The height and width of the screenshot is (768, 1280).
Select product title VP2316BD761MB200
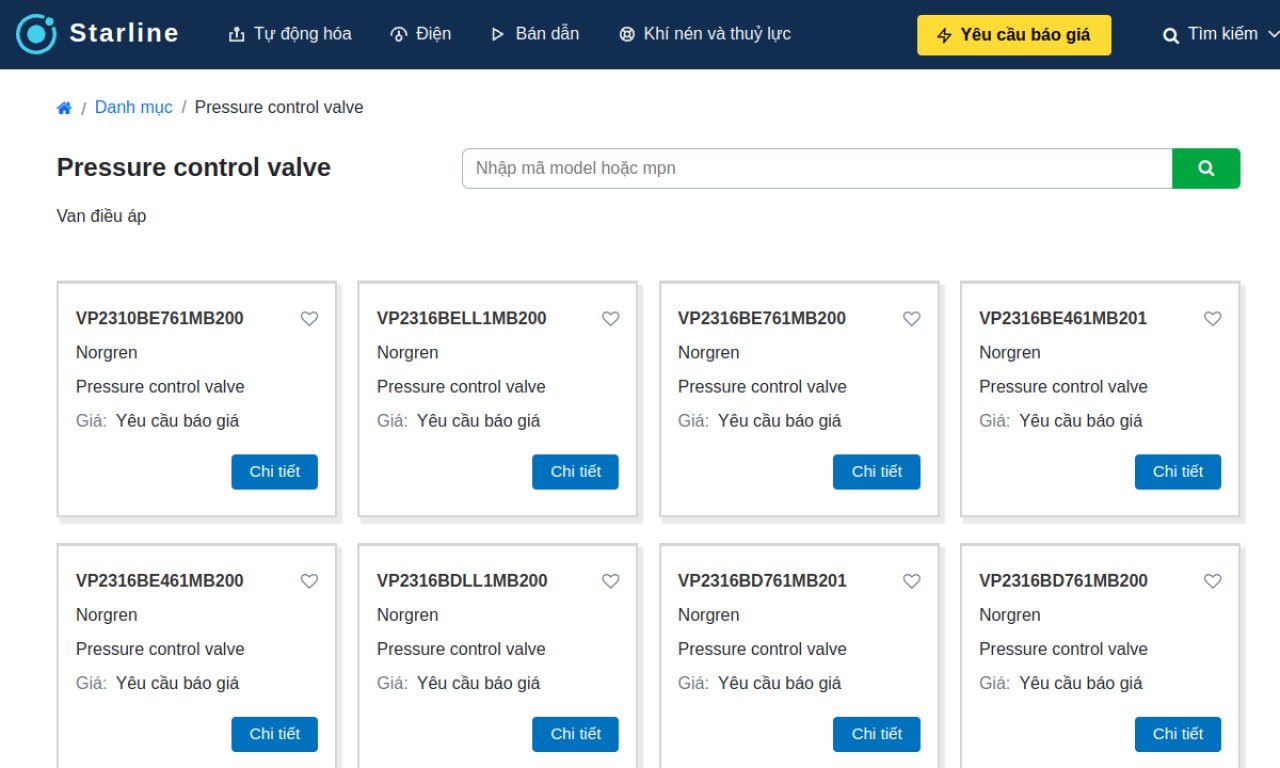click(1063, 581)
